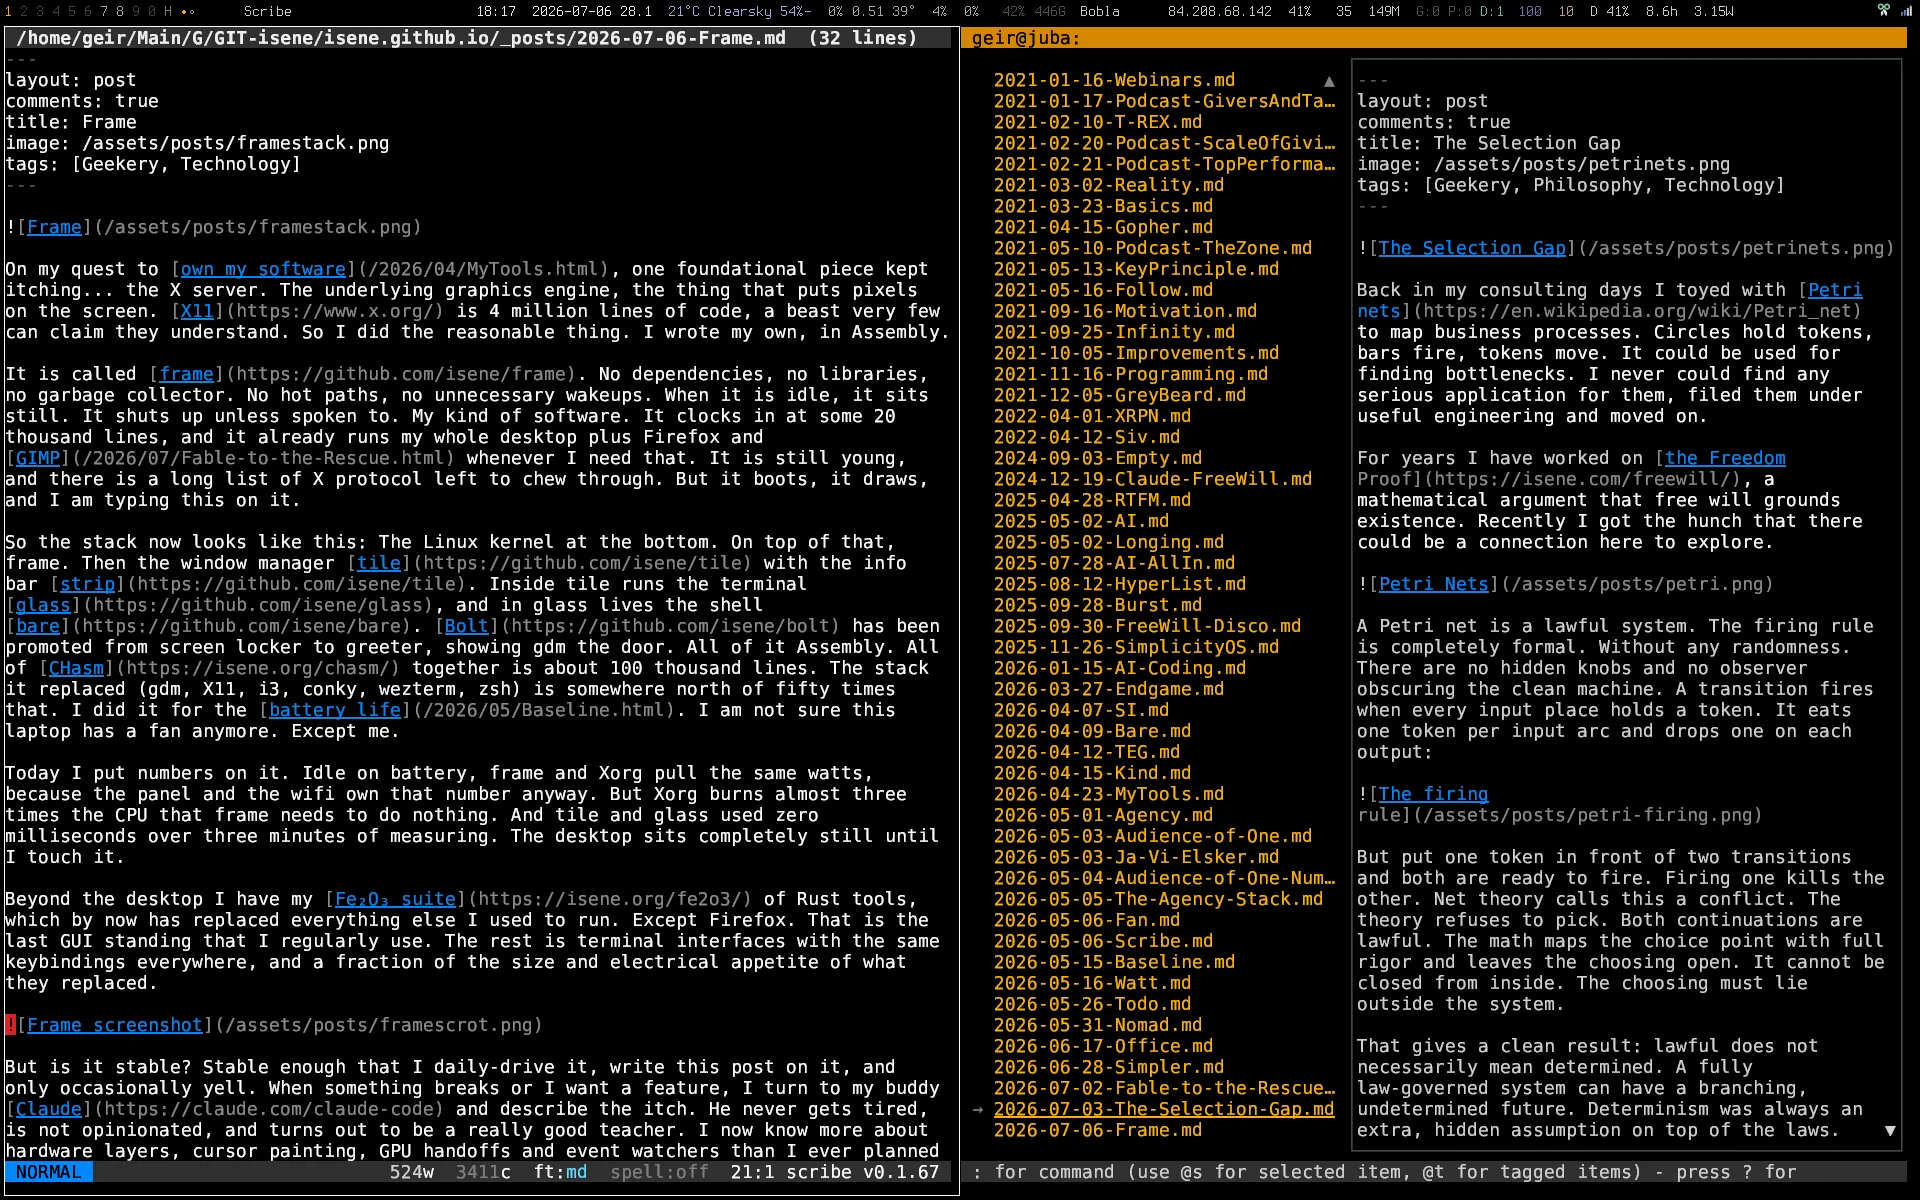This screenshot has height=1200, width=1920.
Task: Select 2025-08-12-HyperList.md file
Action: [1119, 584]
